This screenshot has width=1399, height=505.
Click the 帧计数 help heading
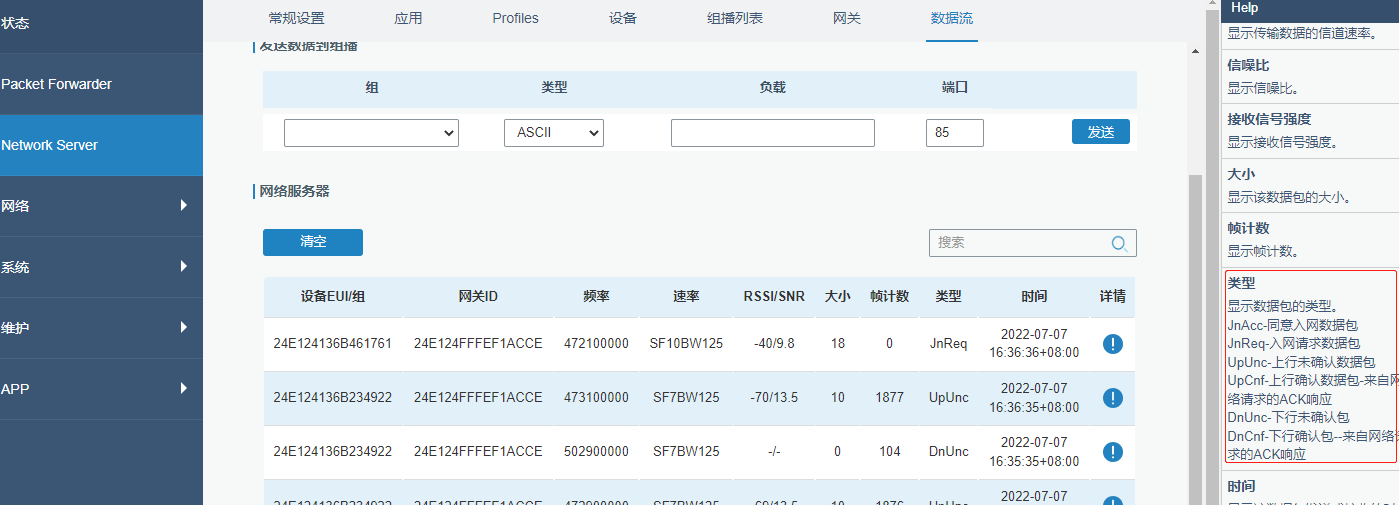(x=1249, y=229)
